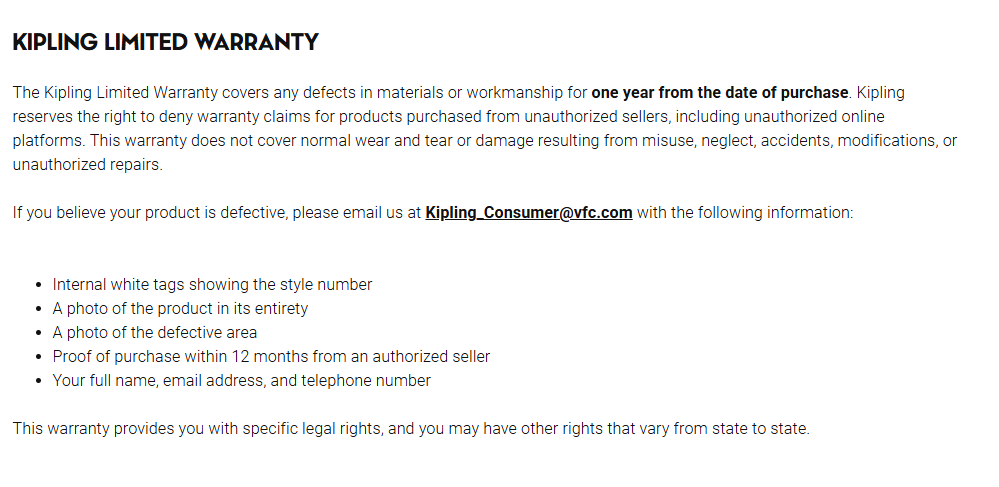999x487 pixels.
Task: Click the KIPLING LIMITED WARRANTY heading
Action: pos(165,42)
